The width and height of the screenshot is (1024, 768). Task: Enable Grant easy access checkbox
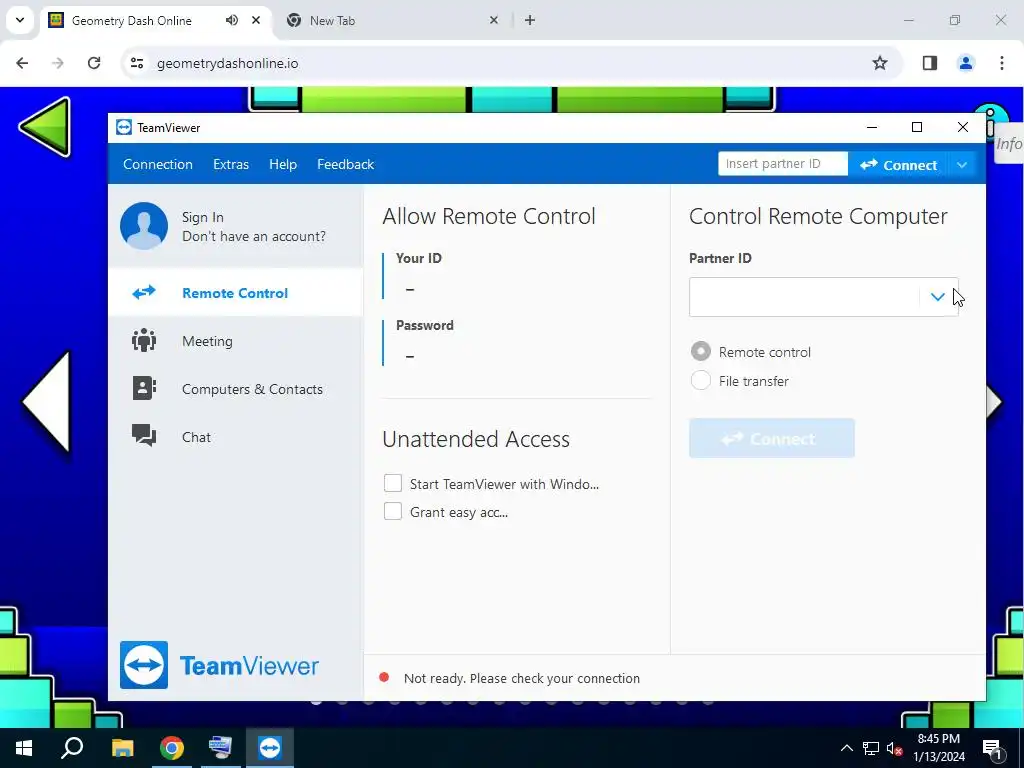[392, 511]
